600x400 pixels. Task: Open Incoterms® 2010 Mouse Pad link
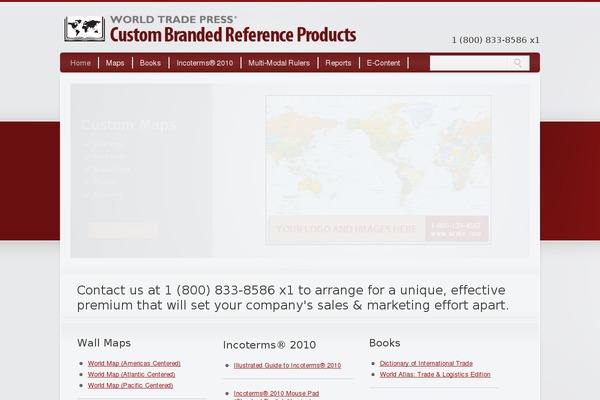(276, 393)
